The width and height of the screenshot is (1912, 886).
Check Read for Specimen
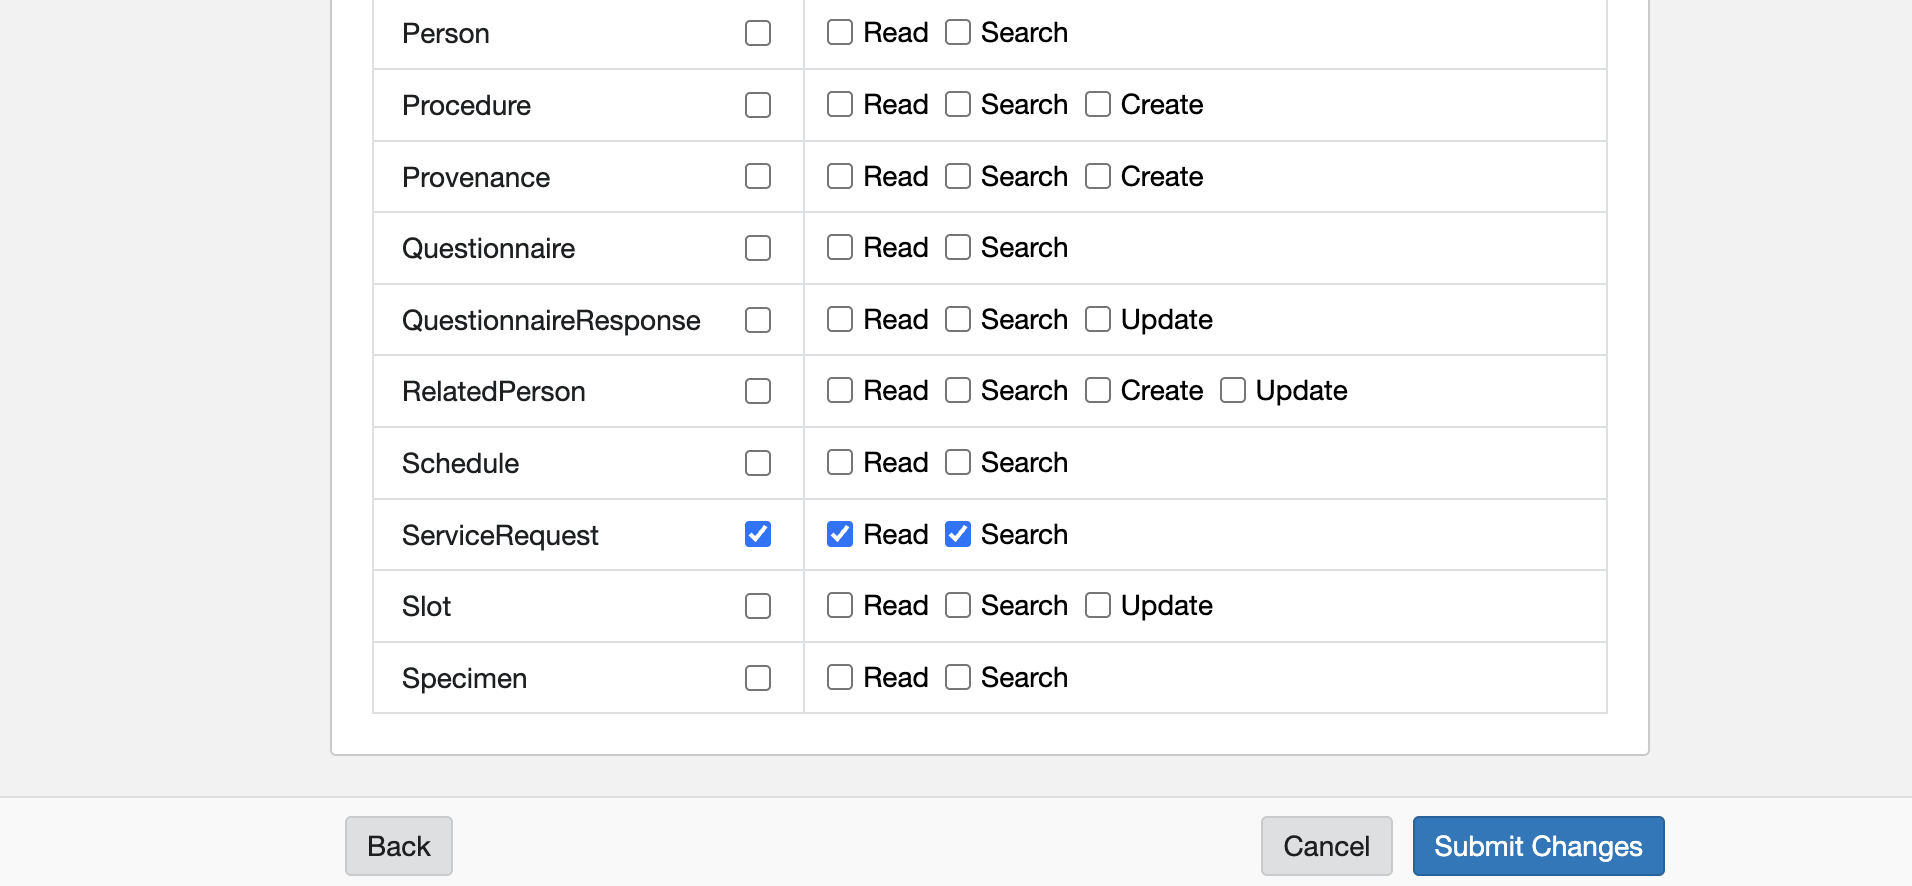click(x=840, y=677)
